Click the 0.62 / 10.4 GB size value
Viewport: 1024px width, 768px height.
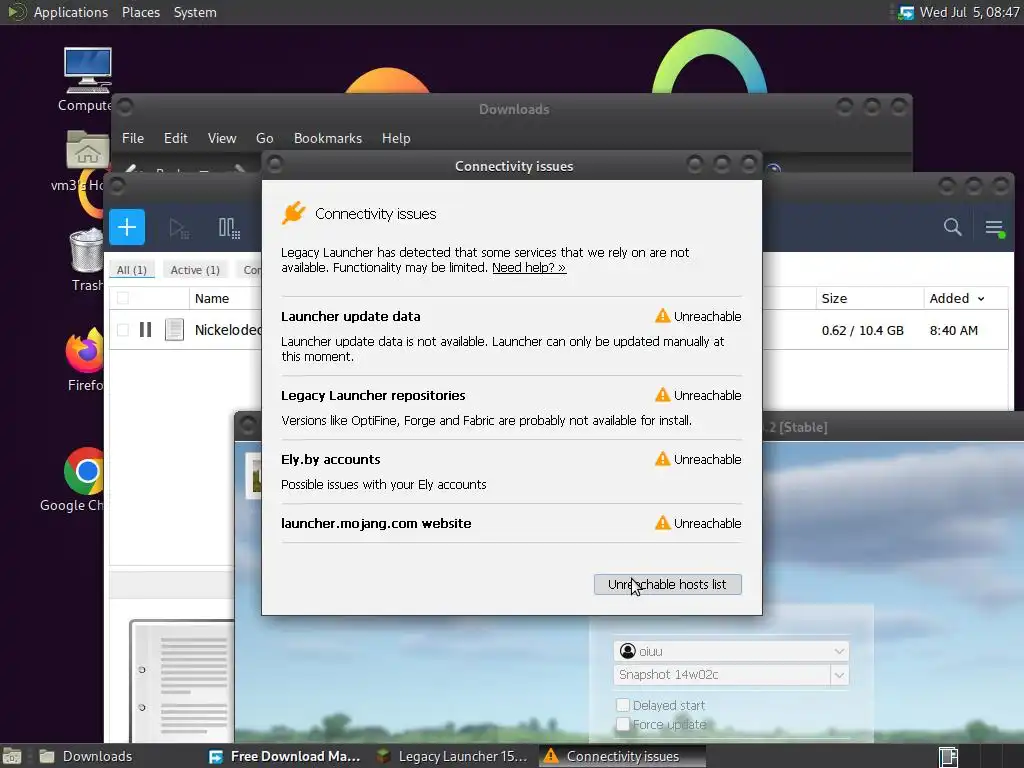(x=863, y=330)
